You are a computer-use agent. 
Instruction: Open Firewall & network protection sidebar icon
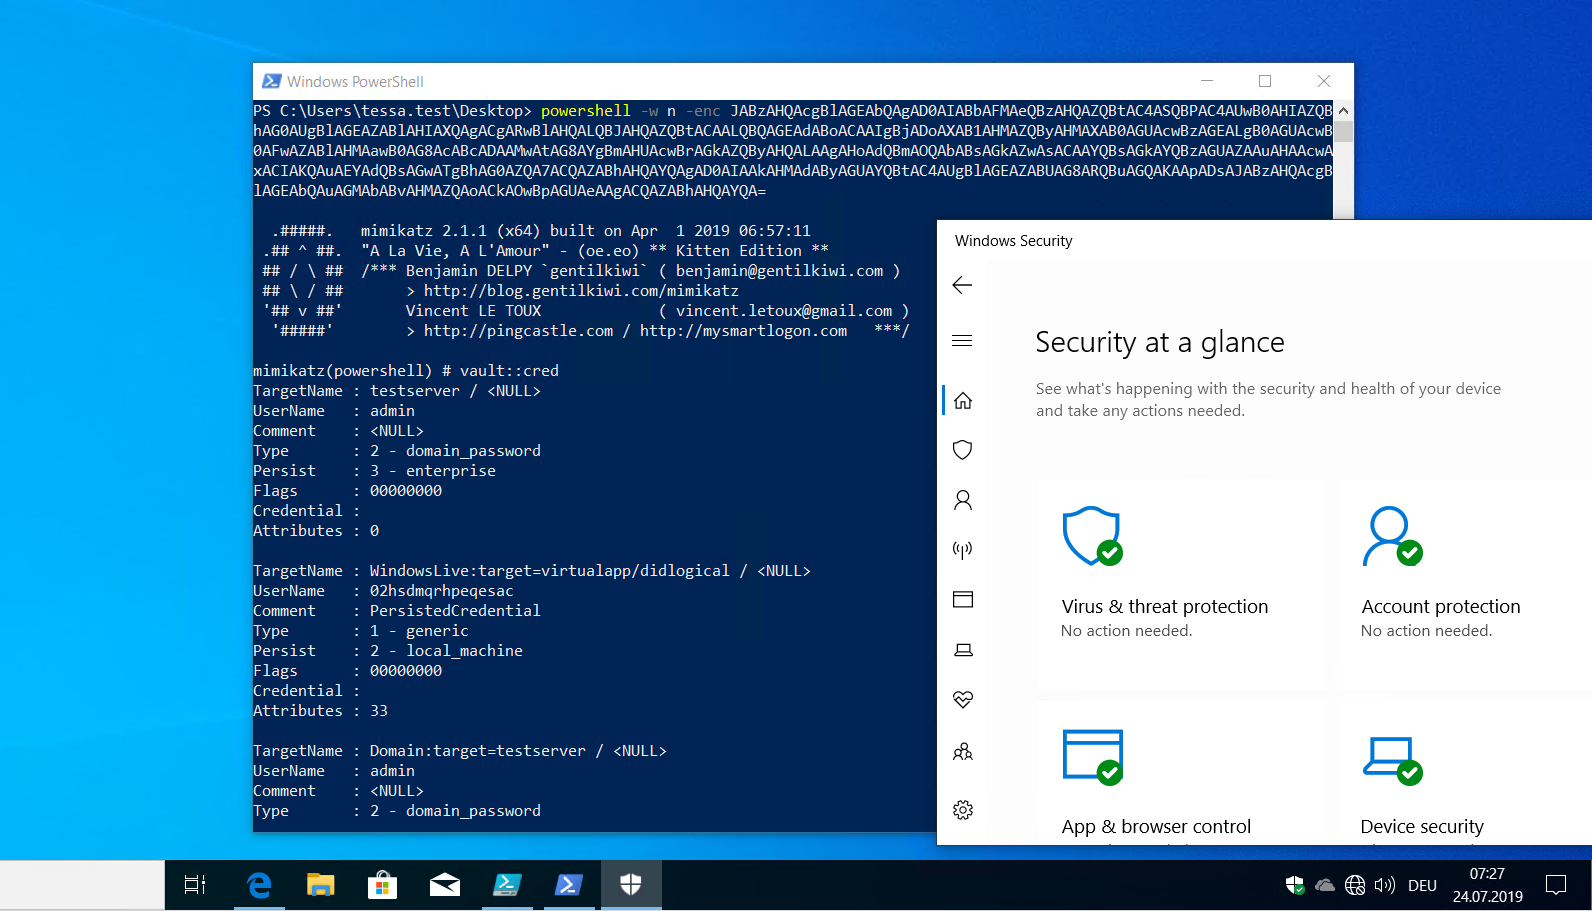pos(963,550)
